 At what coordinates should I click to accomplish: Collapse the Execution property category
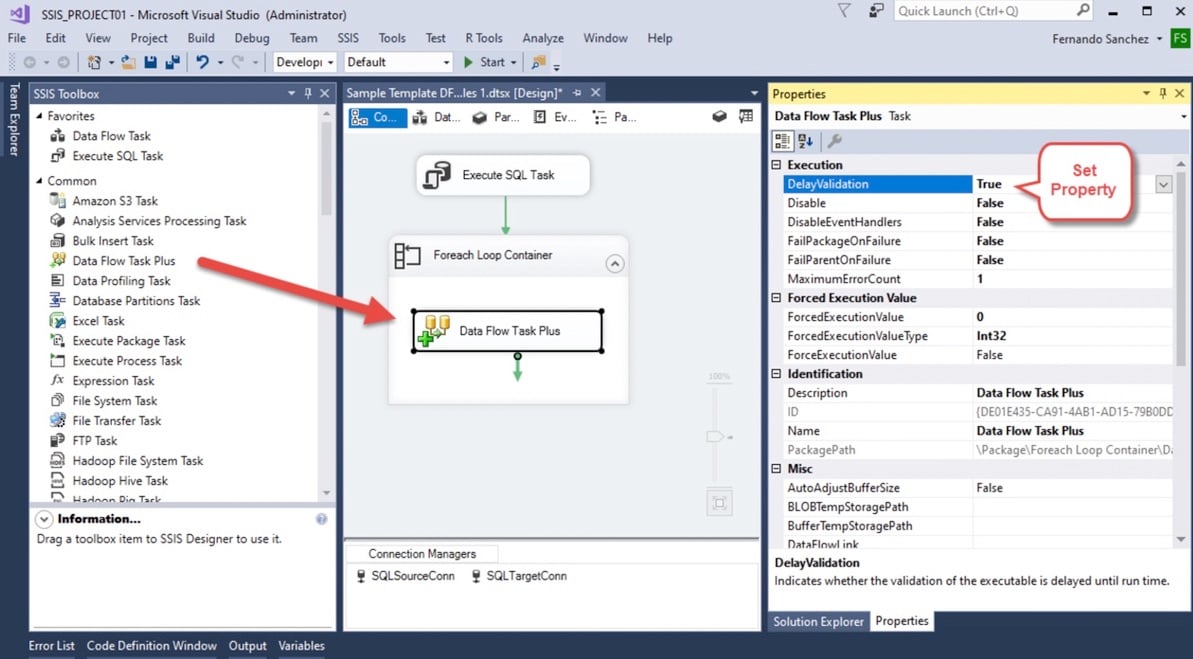point(776,164)
